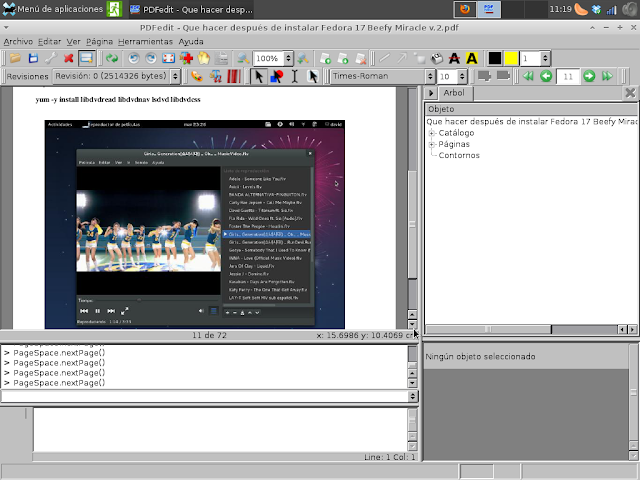640x480 pixels.
Task: Click the wrench options icon
Action: tap(51, 58)
